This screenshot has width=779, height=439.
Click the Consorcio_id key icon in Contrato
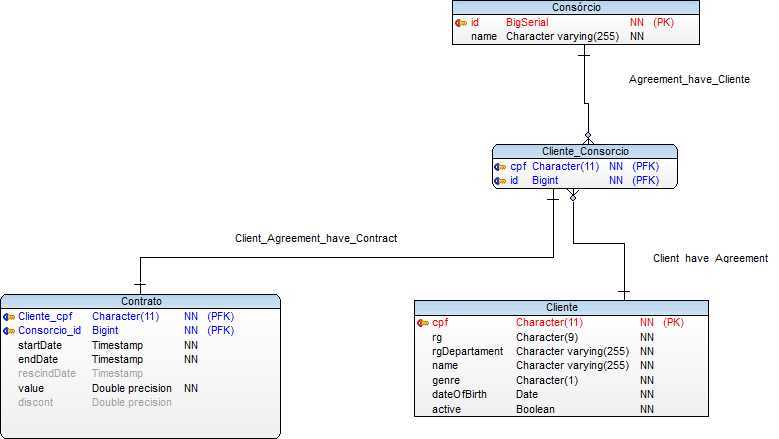coord(9,331)
